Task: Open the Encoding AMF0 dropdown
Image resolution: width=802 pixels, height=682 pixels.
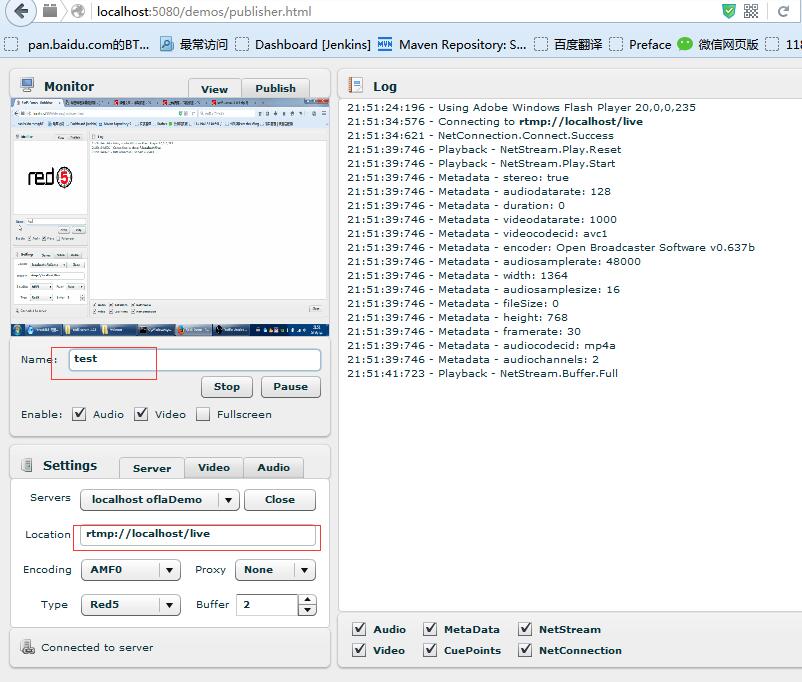Action: click(x=131, y=569)
